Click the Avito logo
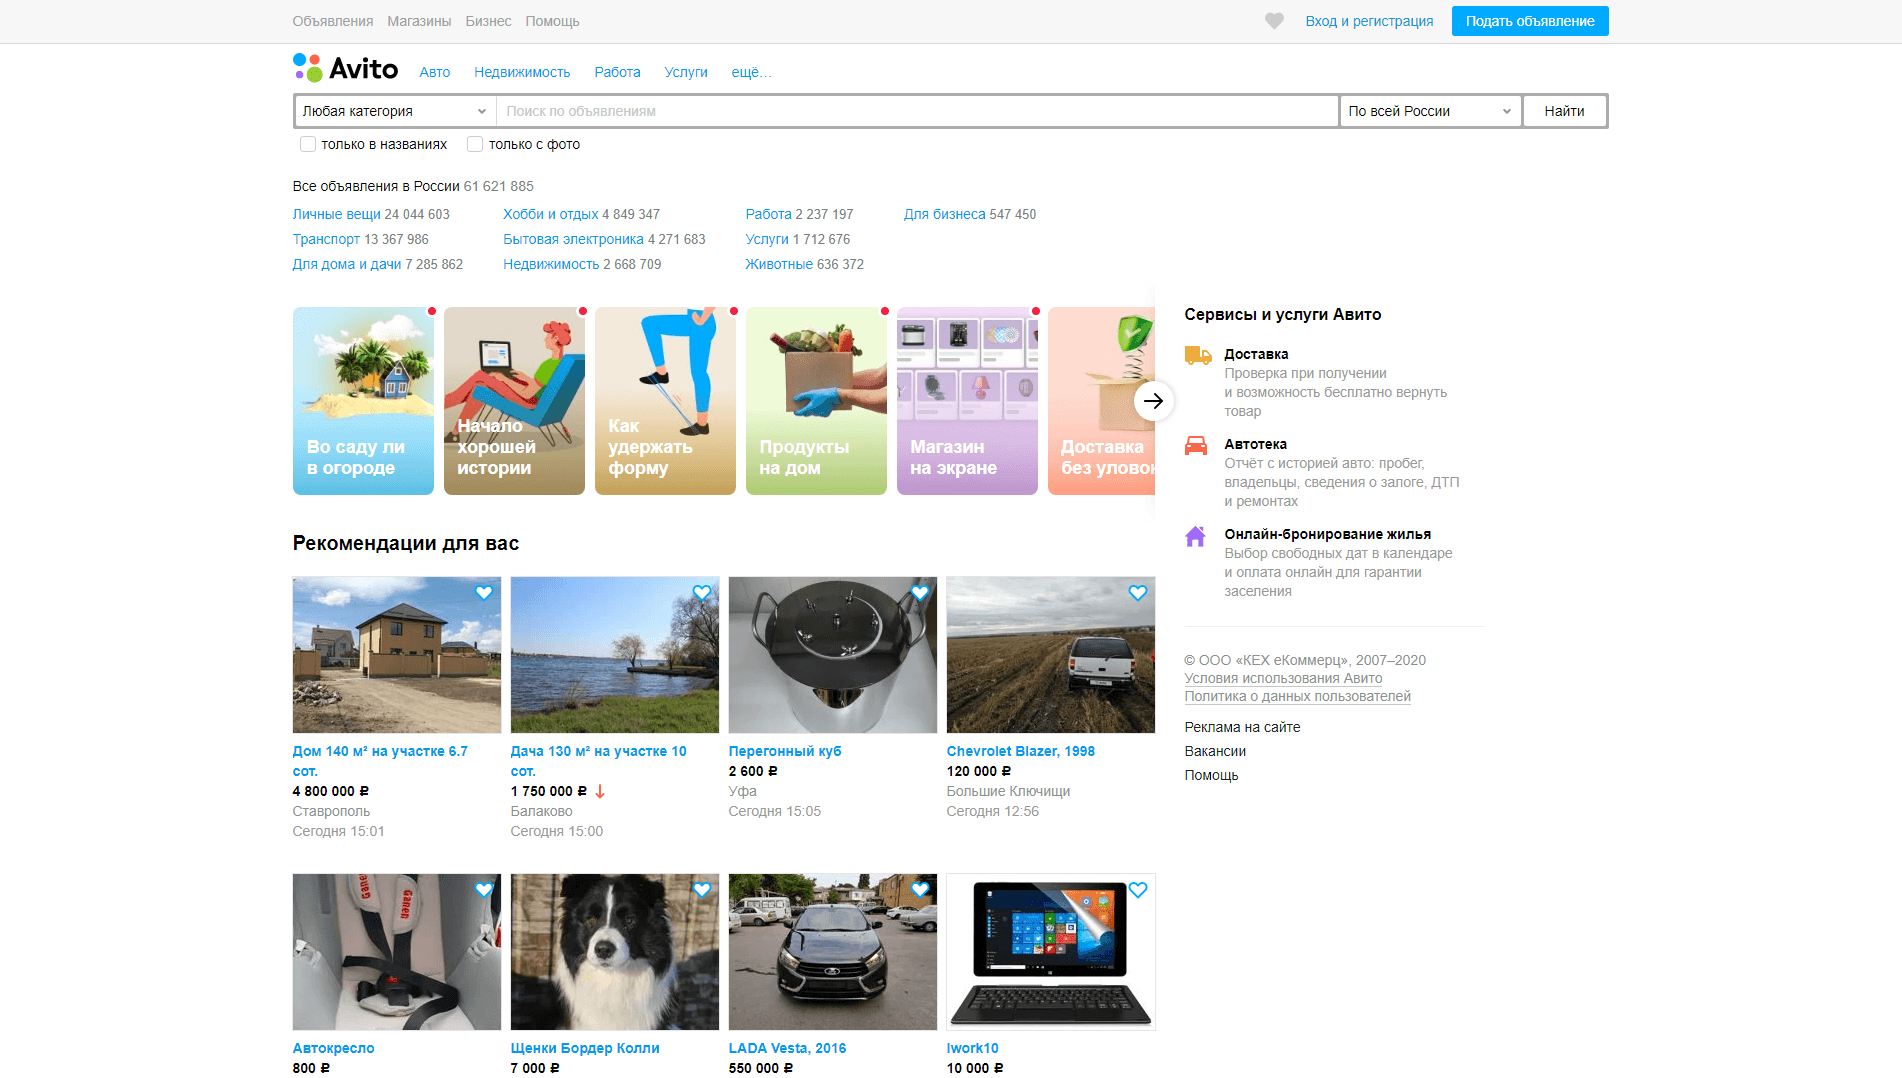Image resolution: width=1902 pixels, height=1078 pixels. click(345, 69)
